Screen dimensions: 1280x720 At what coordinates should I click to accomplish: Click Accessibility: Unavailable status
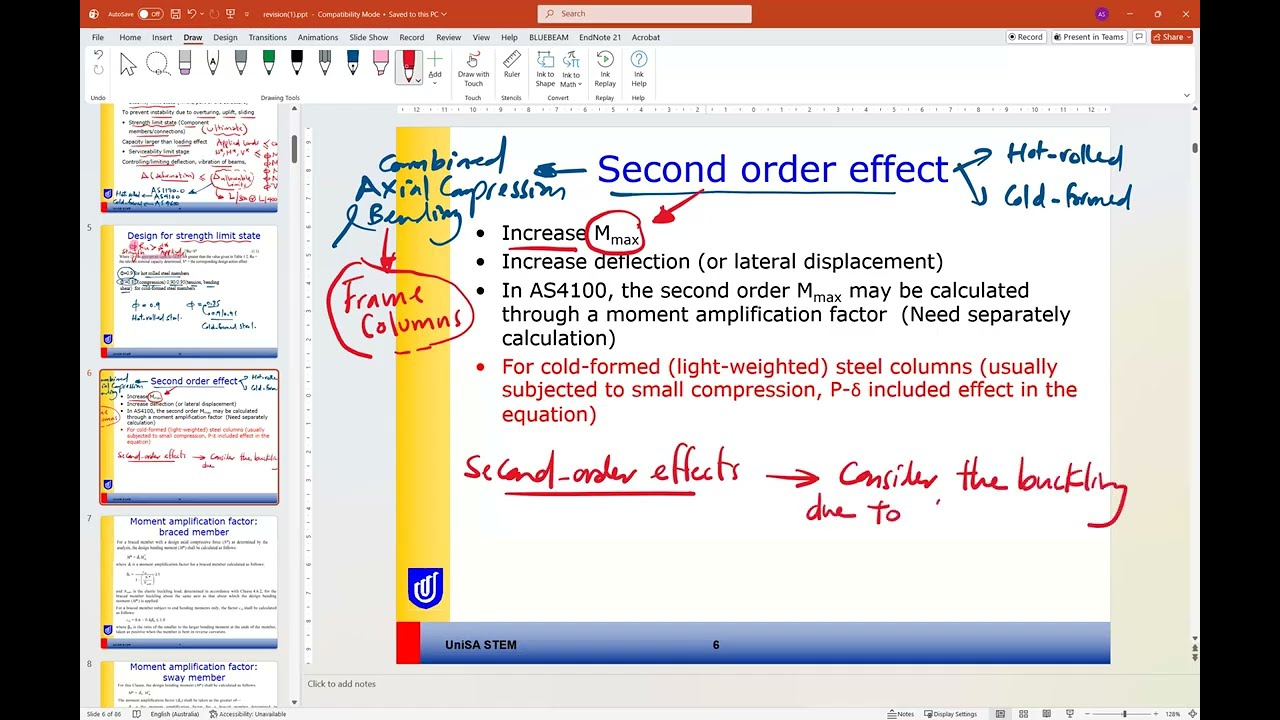click(246, 714)
